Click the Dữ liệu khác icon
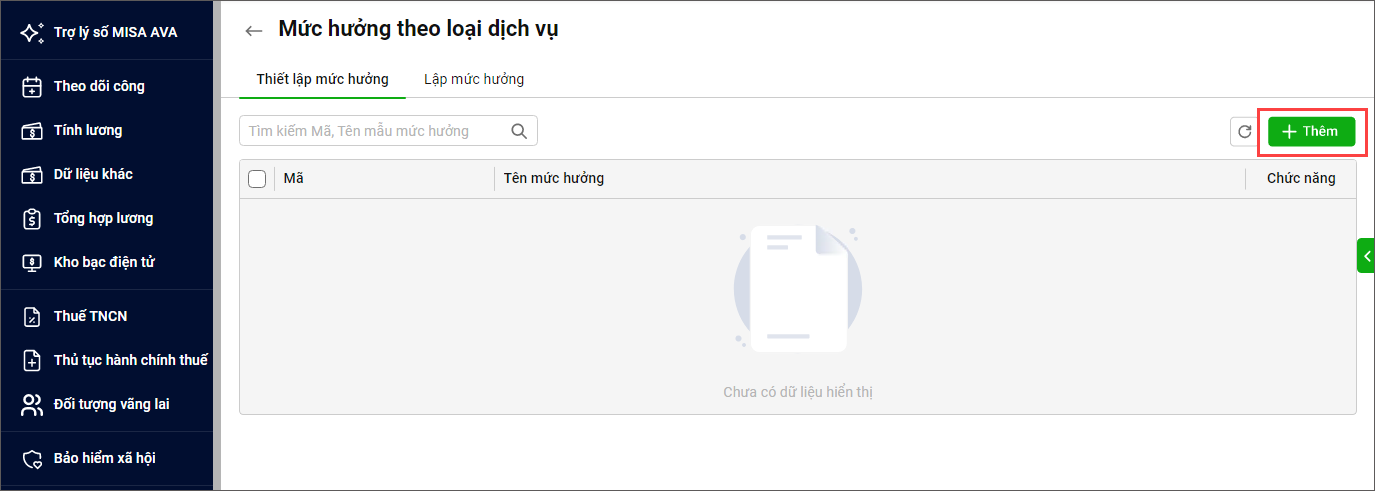This screenshot has width=1375, height=491. [32, 174]
